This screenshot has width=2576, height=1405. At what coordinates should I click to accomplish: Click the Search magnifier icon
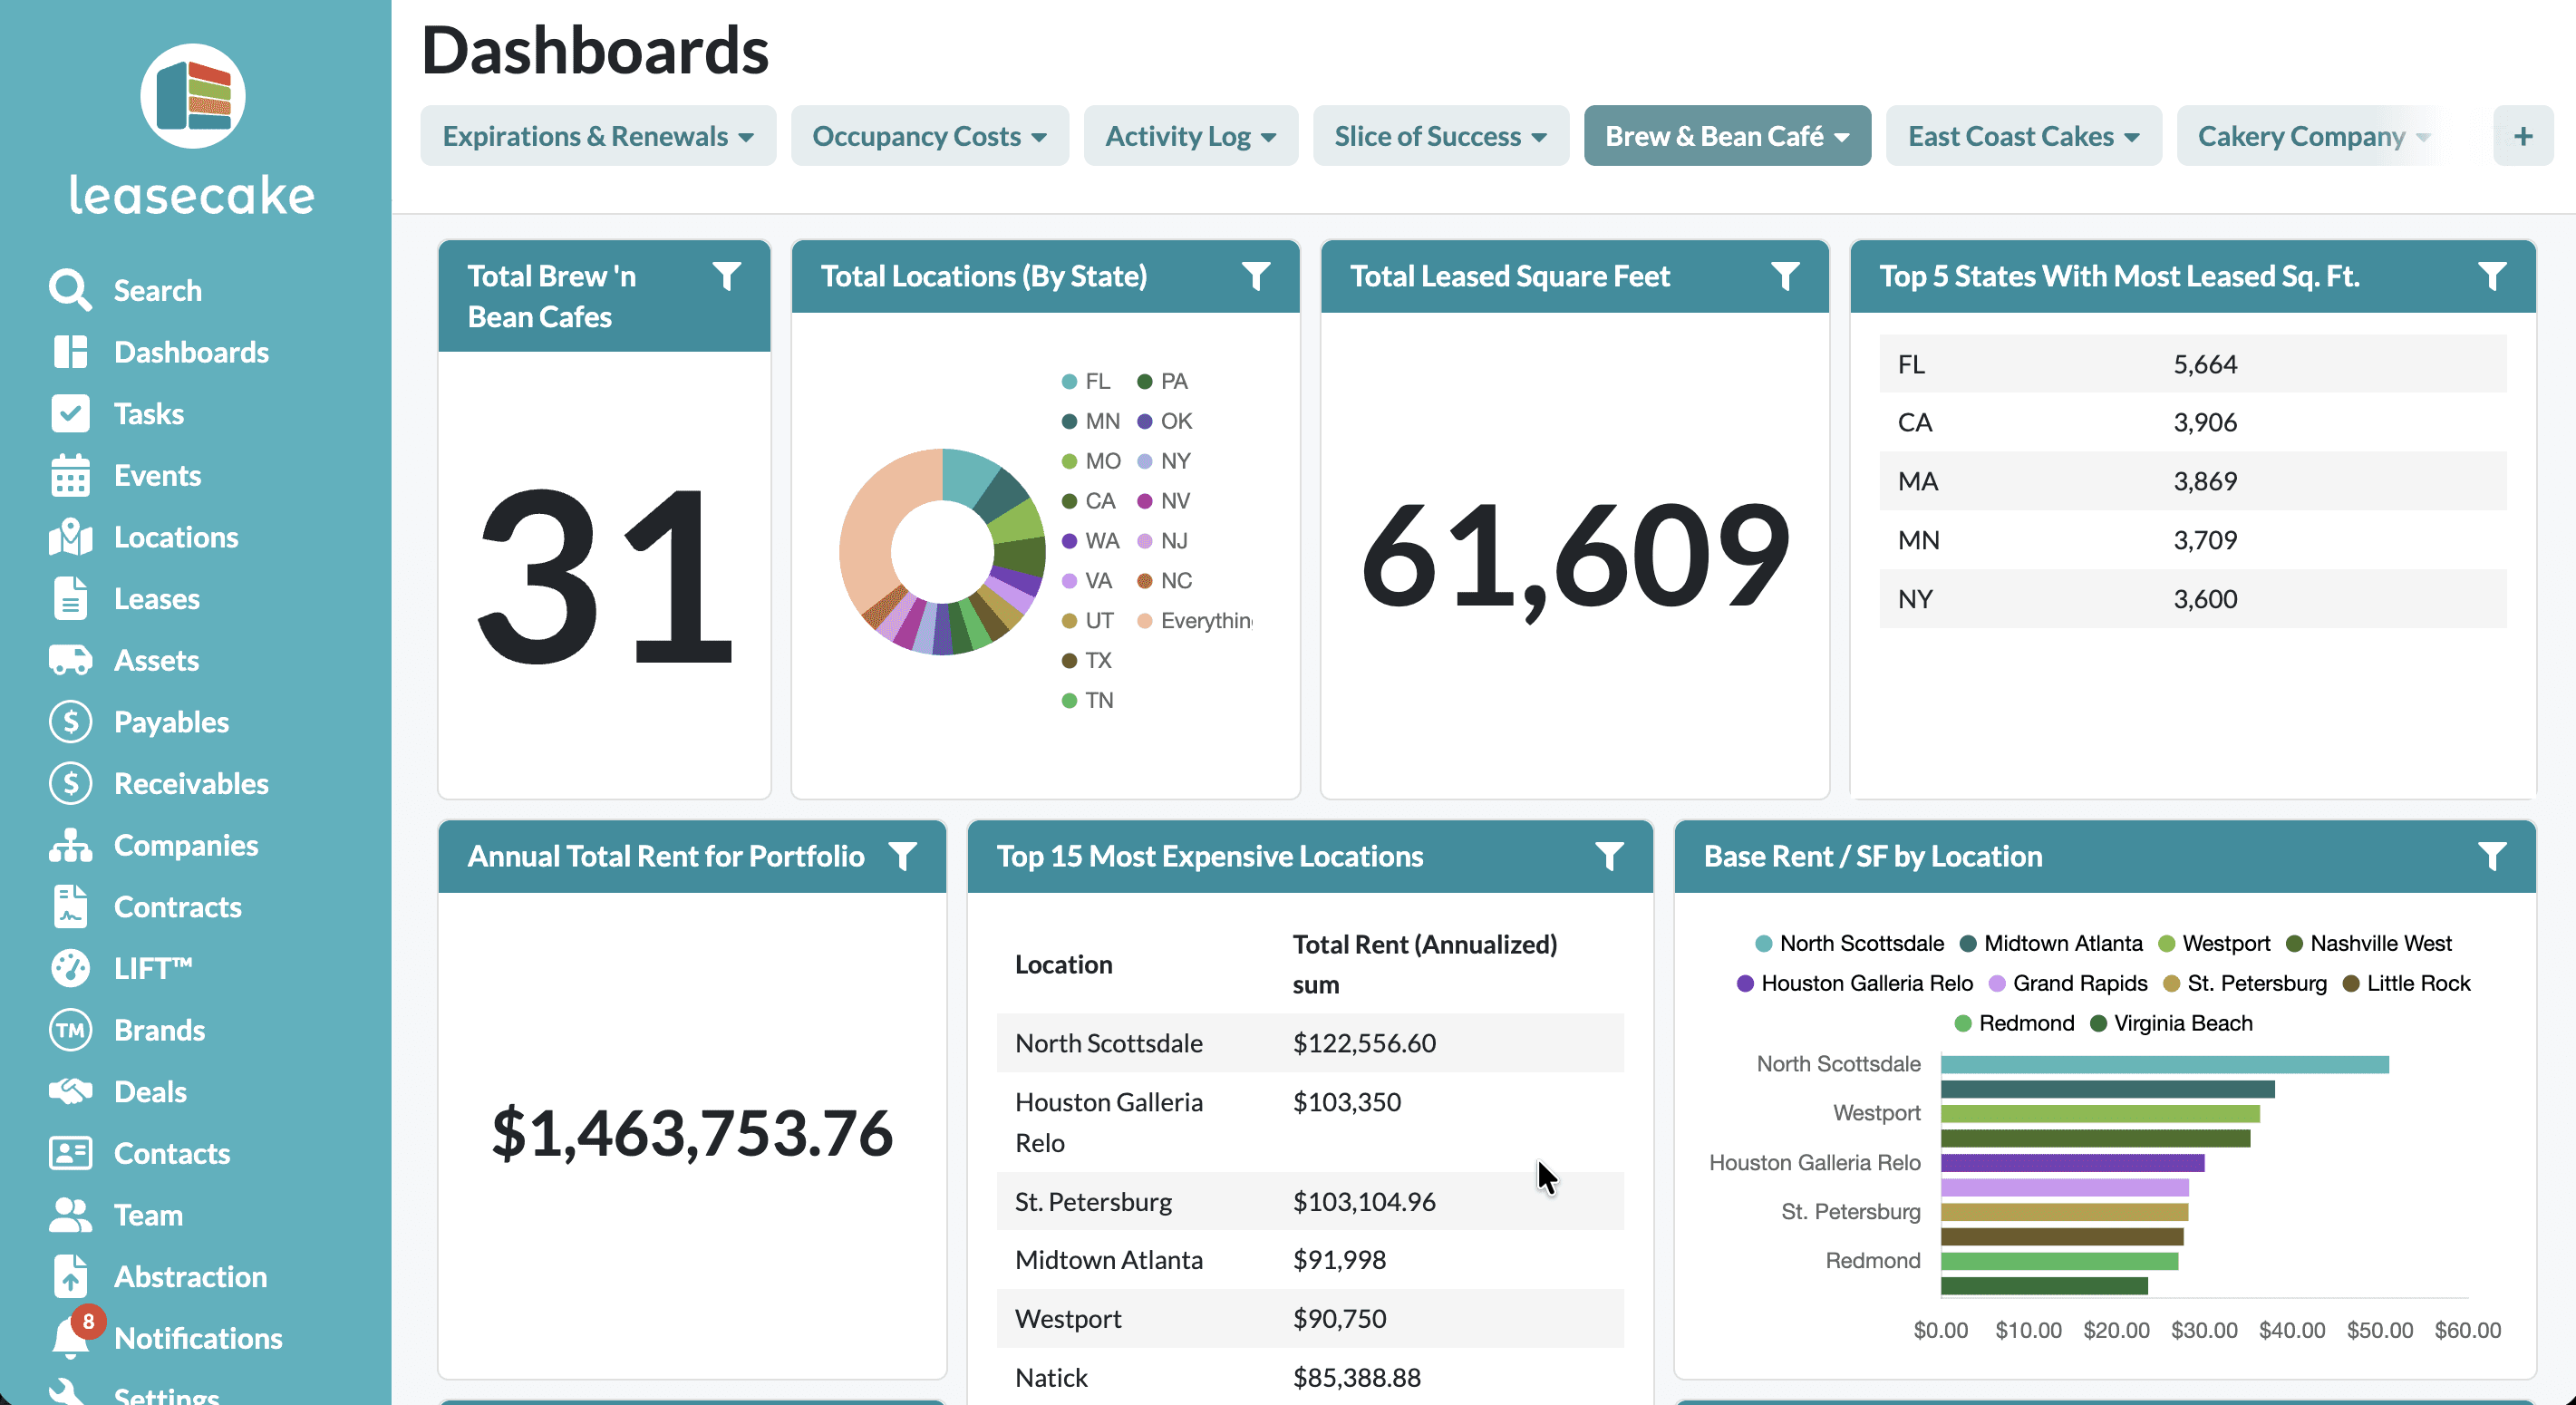70,290
